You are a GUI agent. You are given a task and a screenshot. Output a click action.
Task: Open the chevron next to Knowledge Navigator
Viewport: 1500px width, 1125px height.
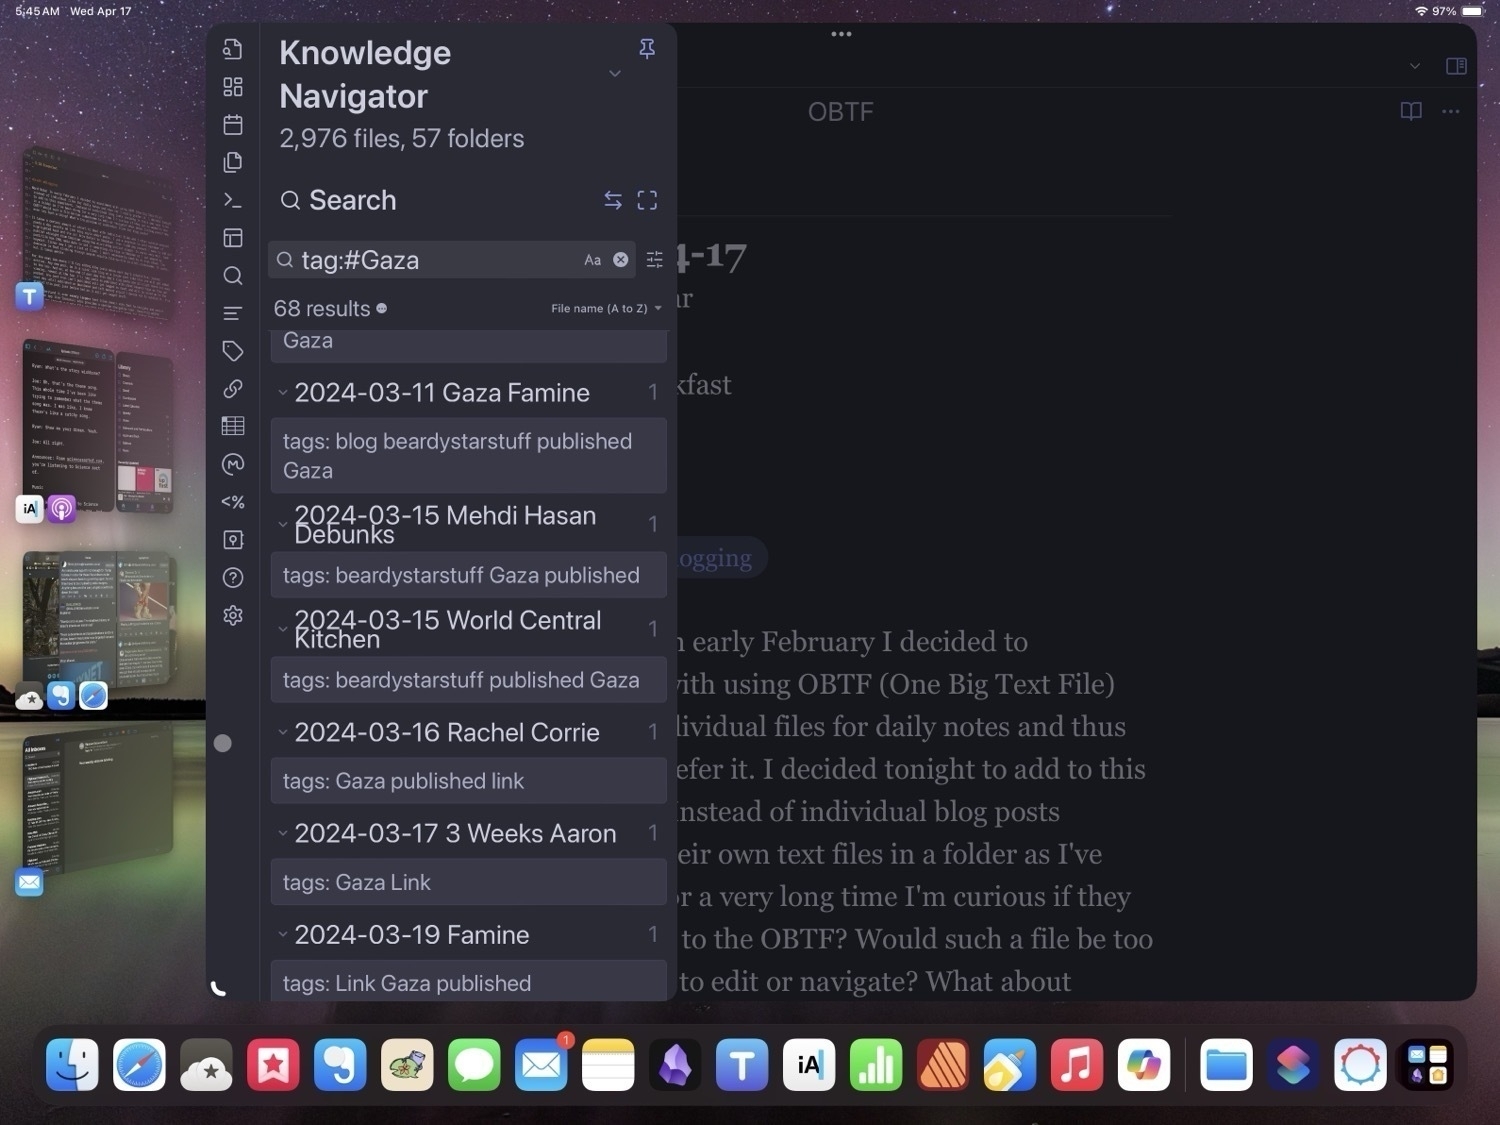[615, 74]
